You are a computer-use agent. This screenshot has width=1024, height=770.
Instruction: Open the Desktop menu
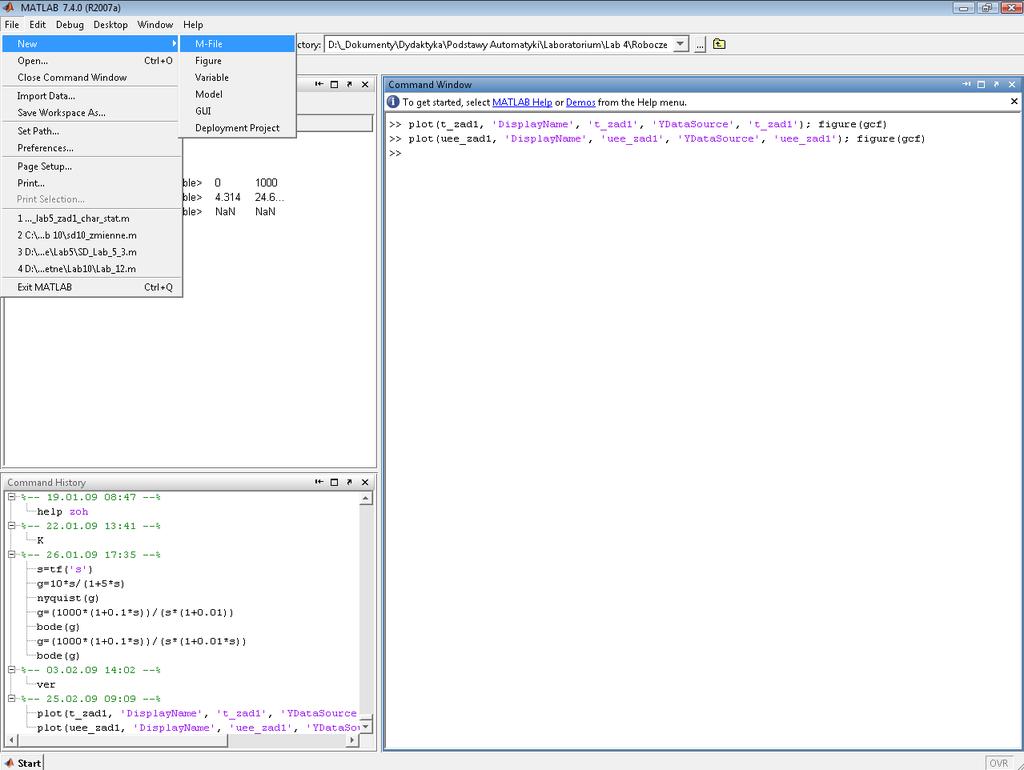pyautogui.click(x=110, y=25)
